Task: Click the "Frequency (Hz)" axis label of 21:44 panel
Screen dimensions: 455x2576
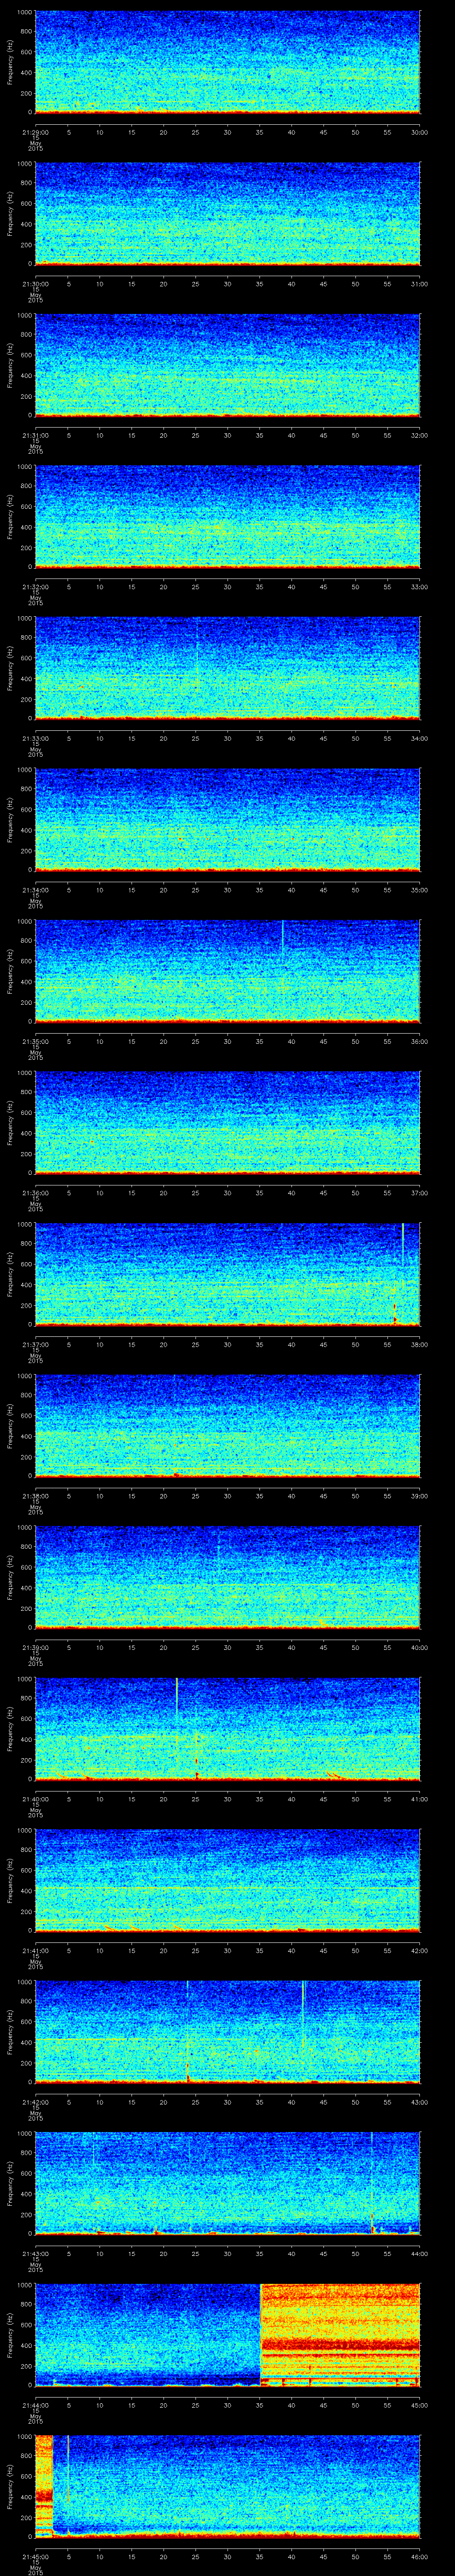Action: (x=10, y=2335)
